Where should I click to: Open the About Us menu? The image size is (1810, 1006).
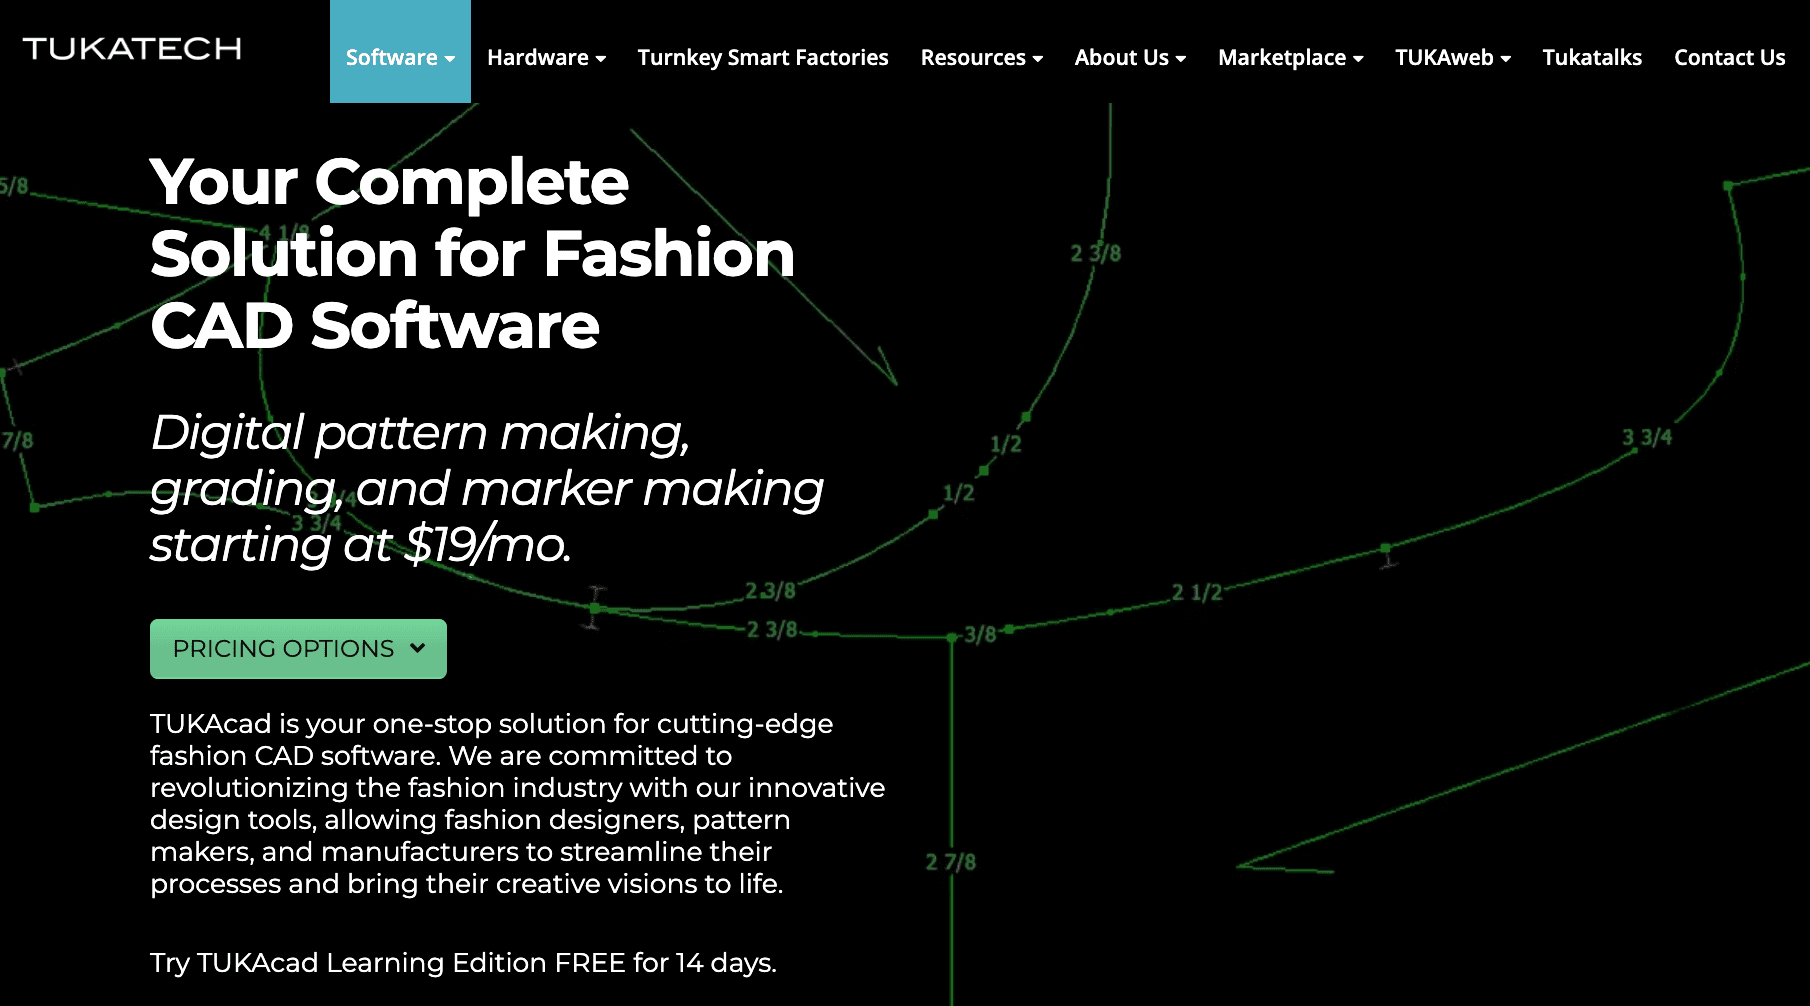coord(1131,58)
